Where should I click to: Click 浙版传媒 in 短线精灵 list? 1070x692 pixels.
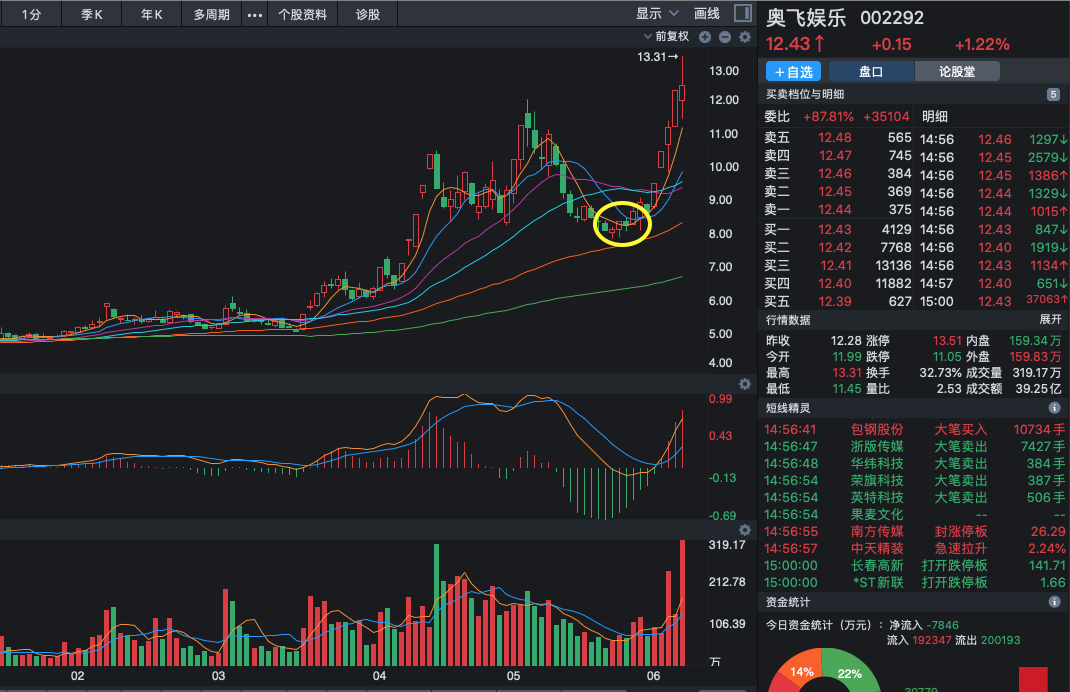pos(877,446)
